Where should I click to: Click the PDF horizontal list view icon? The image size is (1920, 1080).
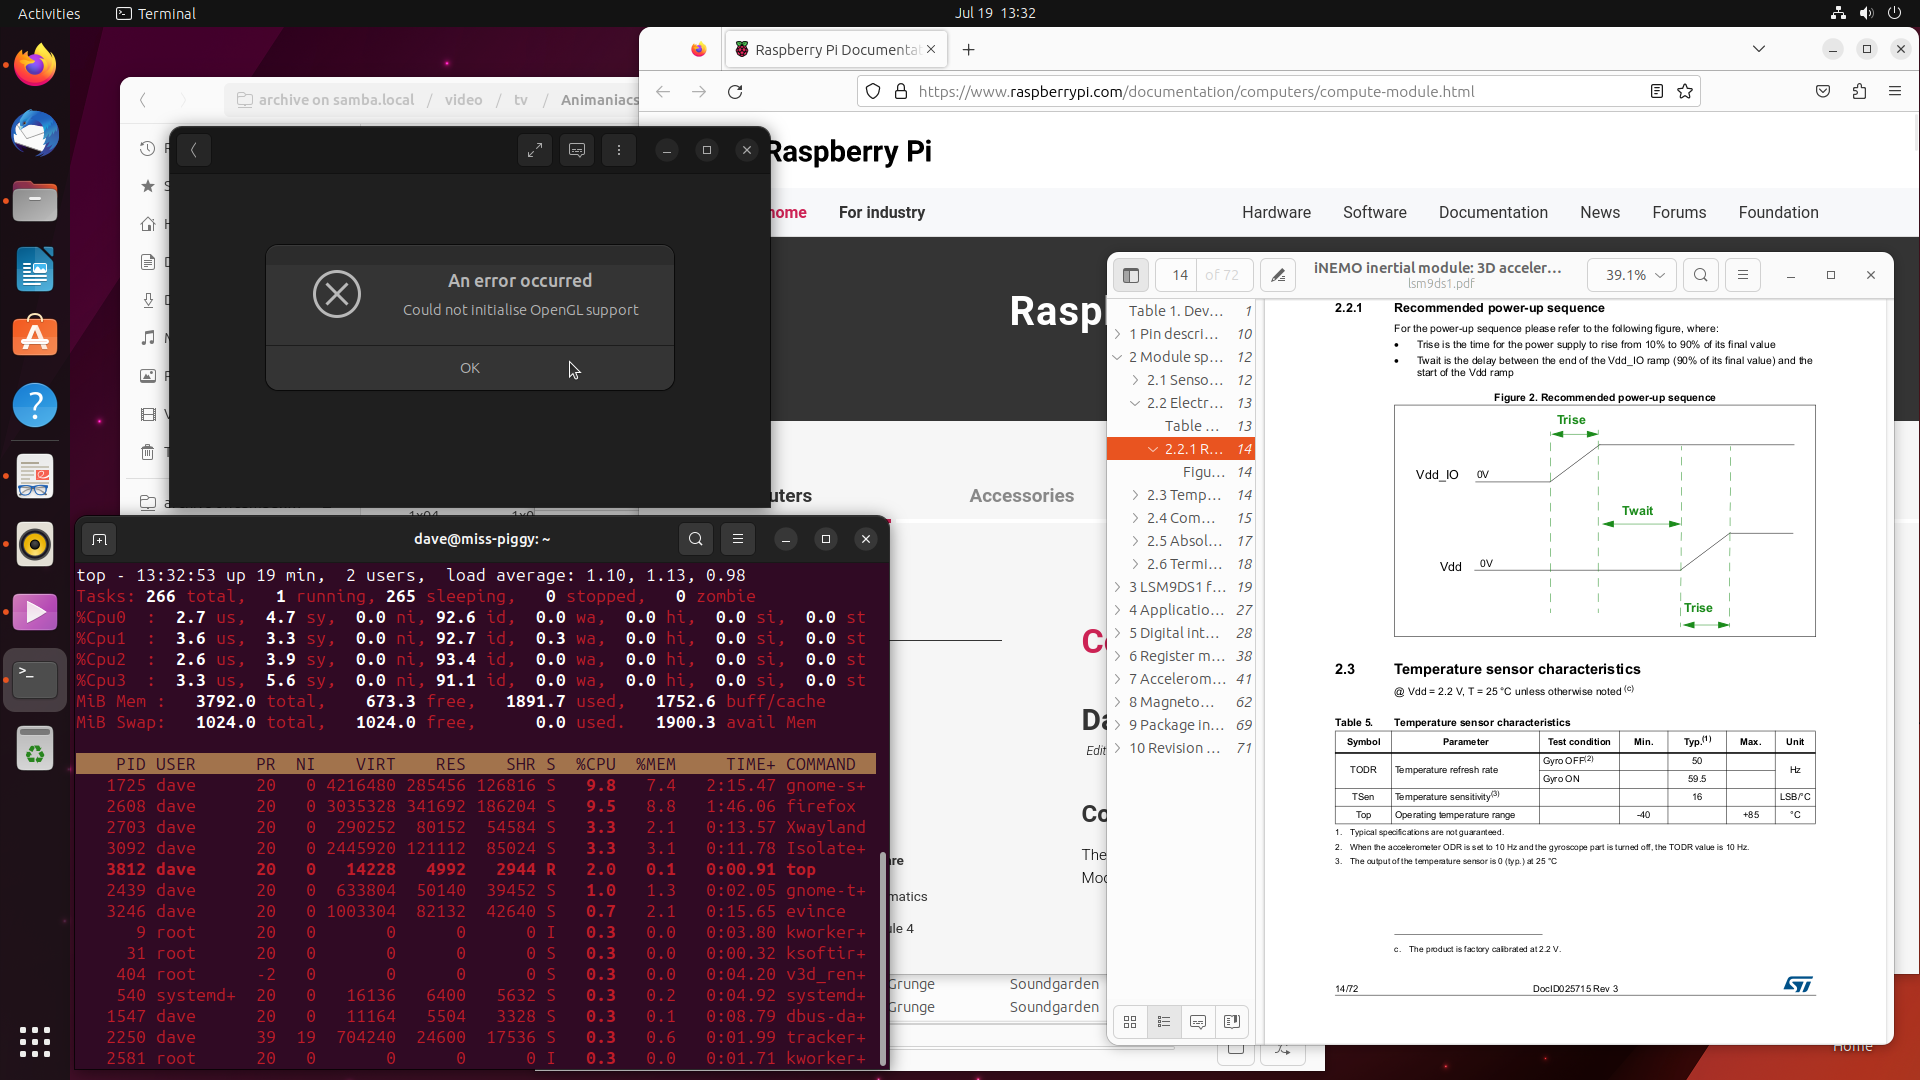tap(1163, 1021)
